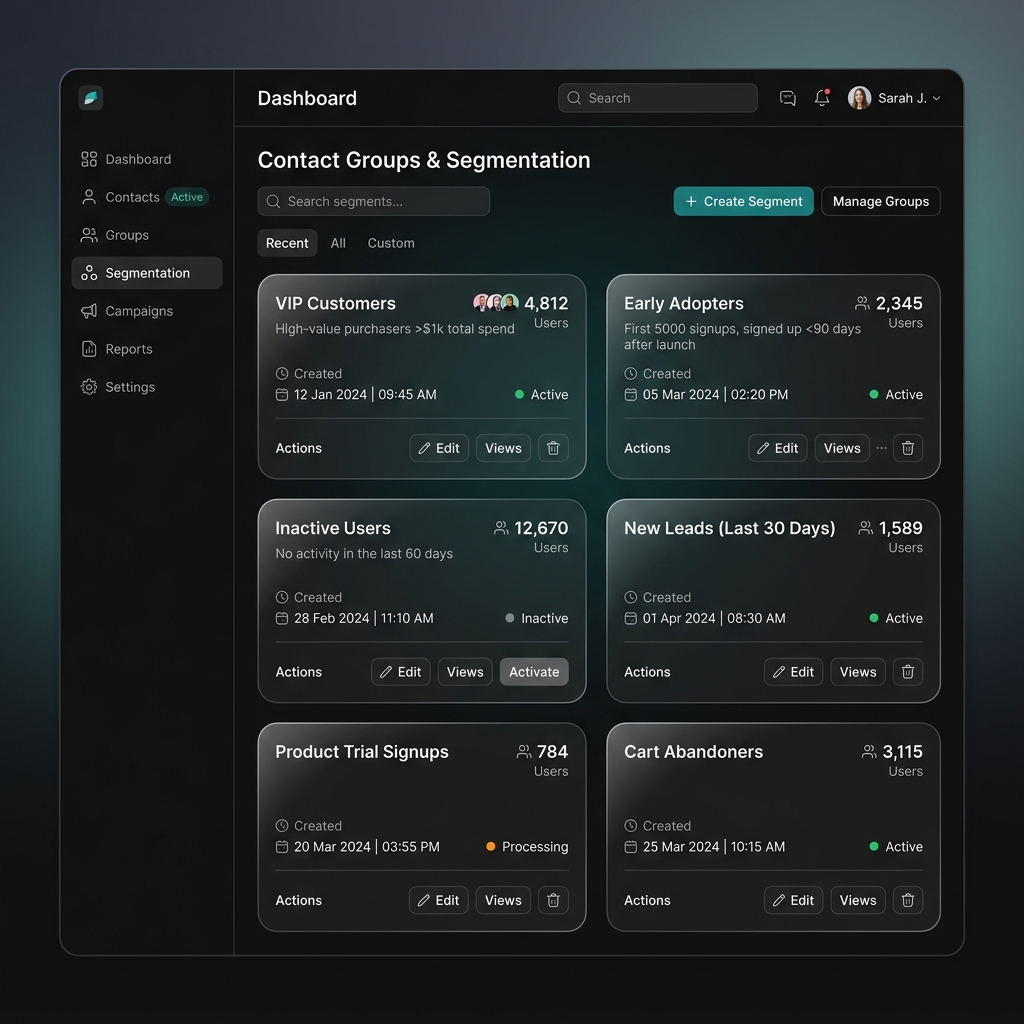Click the Product Trial Signups users icon

(524, 752)
